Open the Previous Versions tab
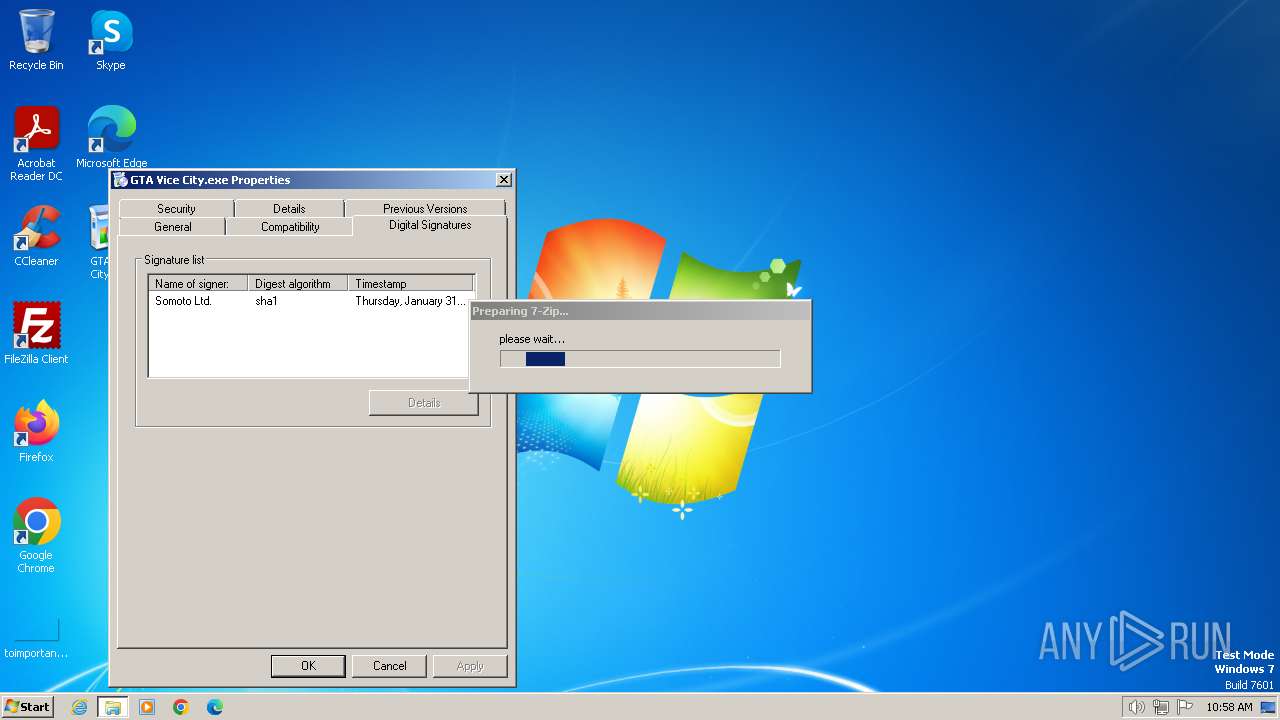Image resolution: width=1280 pixels, height=720 pixels. [425, 208]
